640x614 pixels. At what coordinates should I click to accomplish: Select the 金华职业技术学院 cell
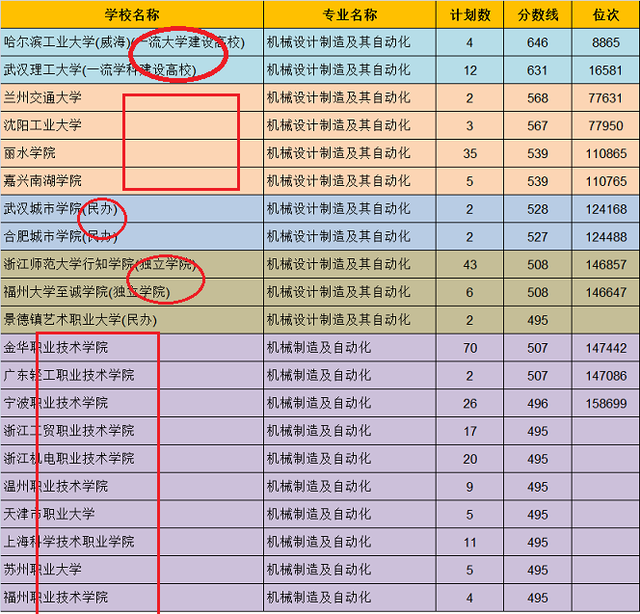pos(132,348)
